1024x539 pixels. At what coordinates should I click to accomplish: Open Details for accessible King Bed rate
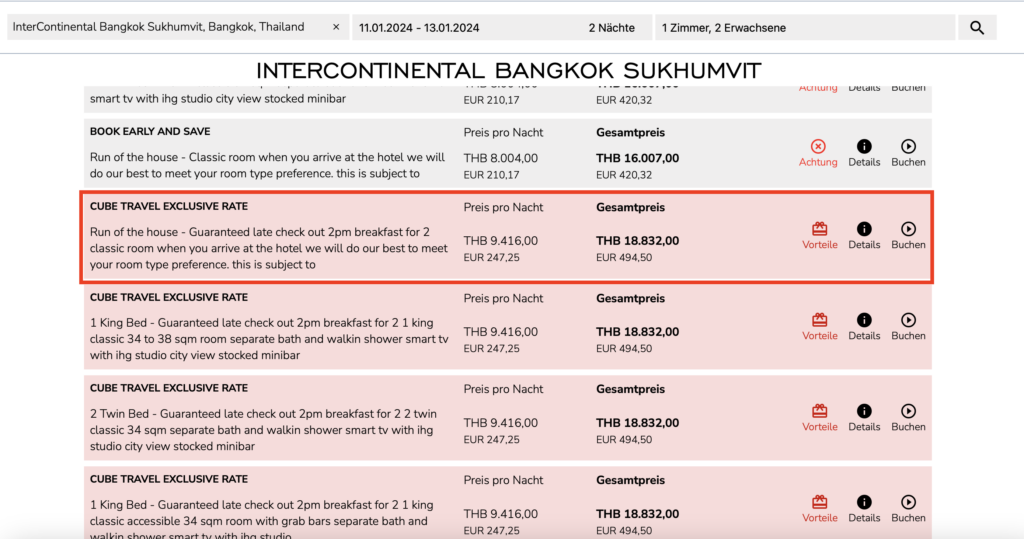click(864, 502)
